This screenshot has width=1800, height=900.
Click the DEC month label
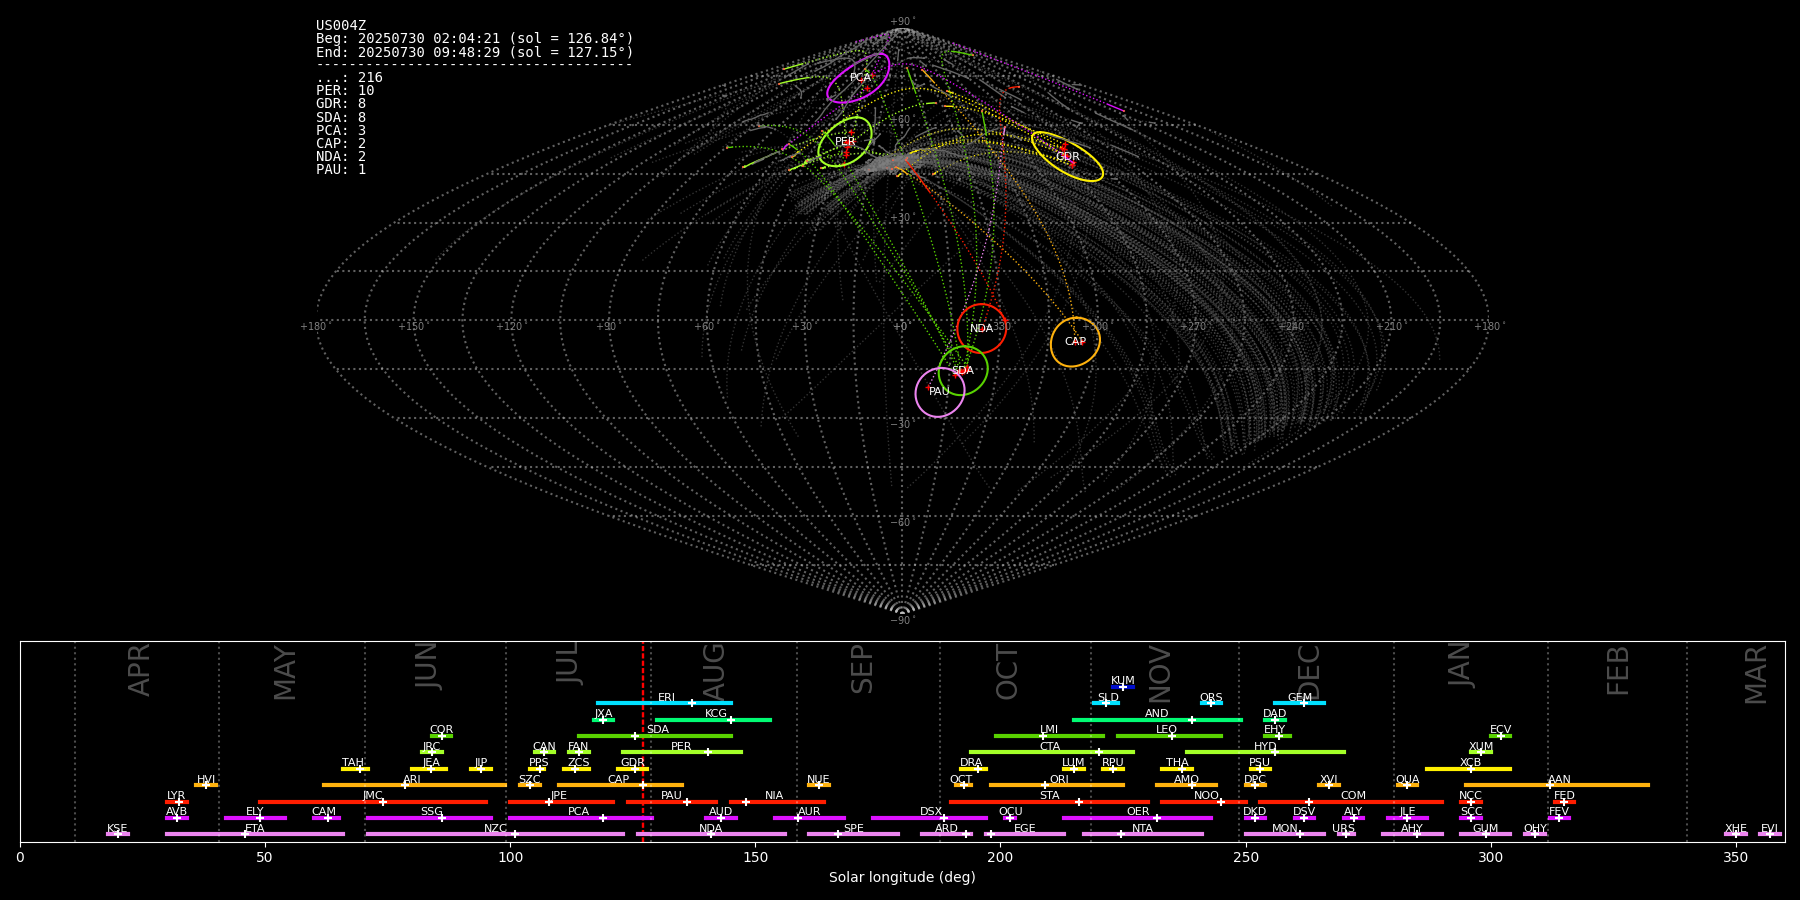point(1309,673)
